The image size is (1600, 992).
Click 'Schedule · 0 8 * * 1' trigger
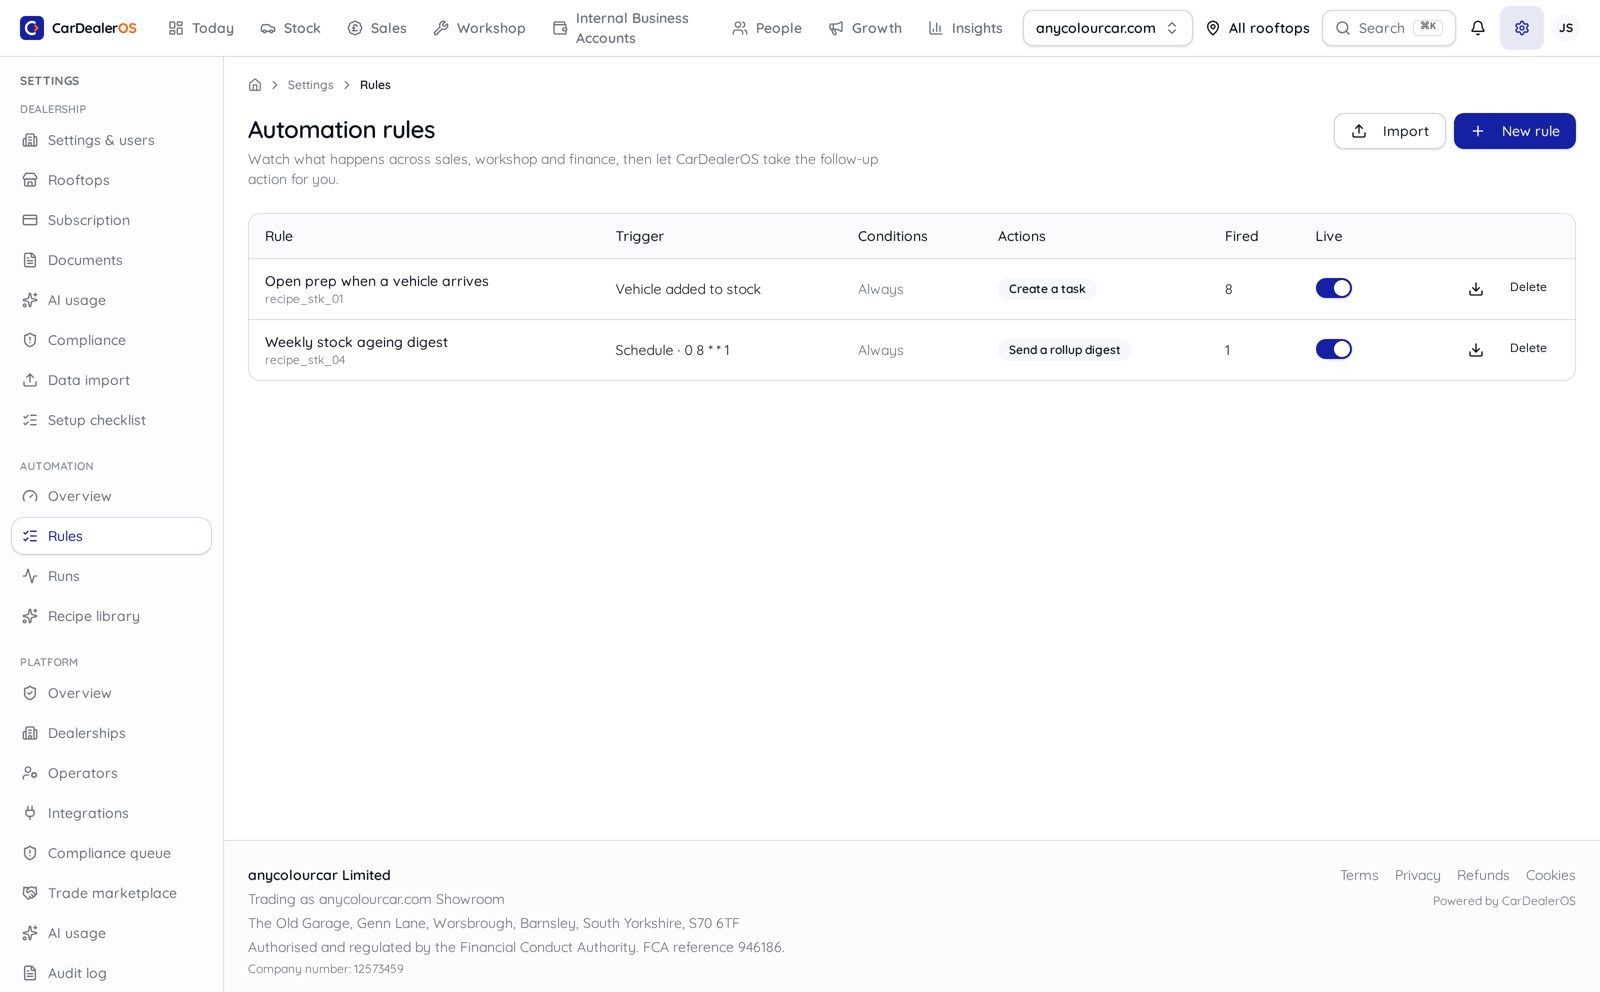point(672,350)
